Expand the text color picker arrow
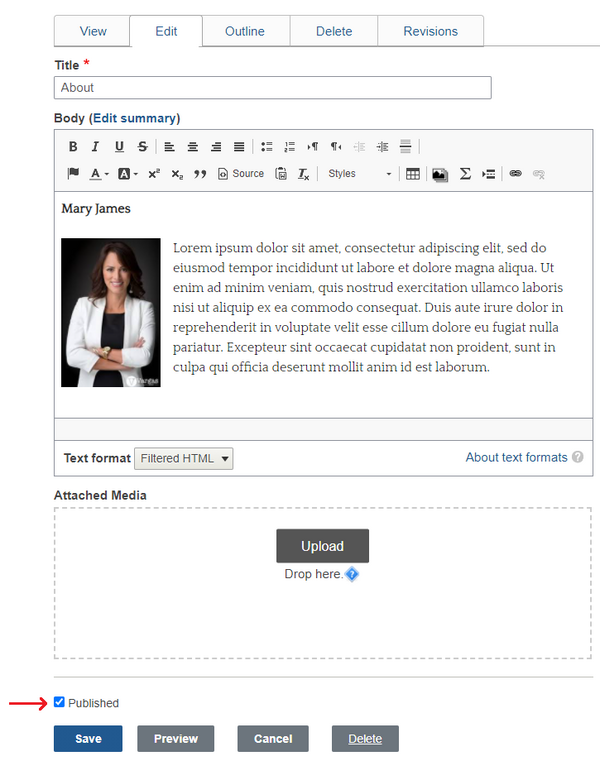Image resolution: width=600 pixels, height=761 pixels. click(x=107, y=174)
